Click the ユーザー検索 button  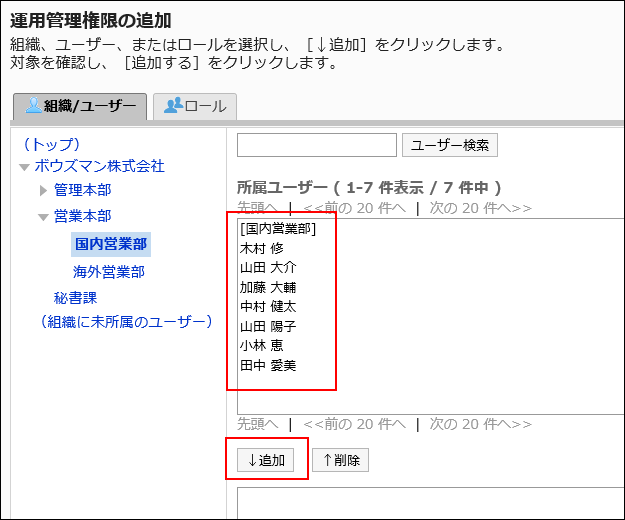point(450,145)
